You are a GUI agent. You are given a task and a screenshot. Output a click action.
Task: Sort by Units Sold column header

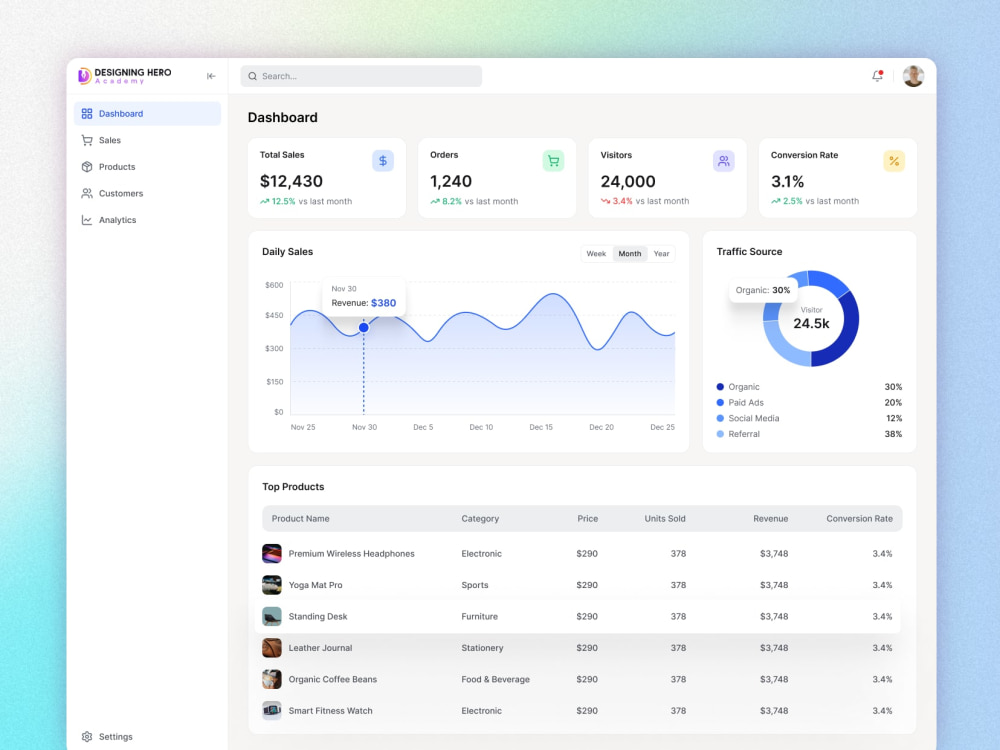click(x=665, y=518)
